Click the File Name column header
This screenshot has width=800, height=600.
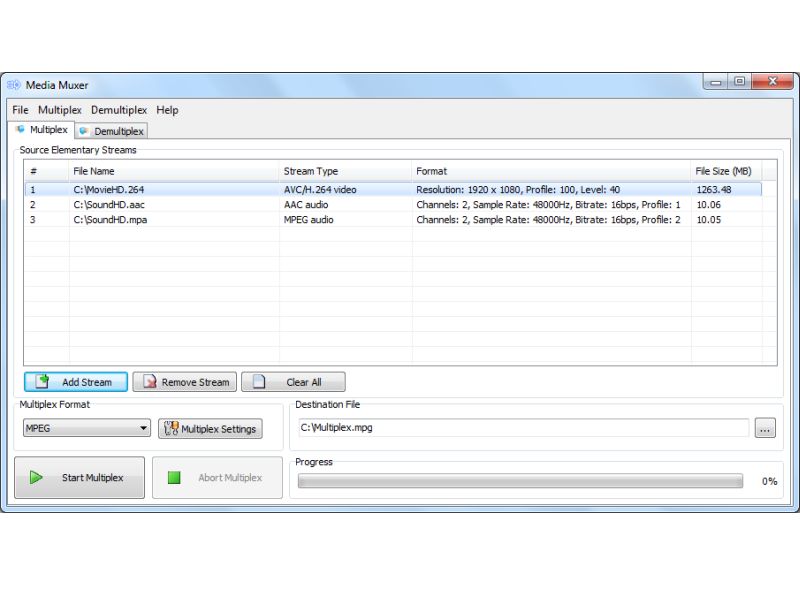[174, 171]
